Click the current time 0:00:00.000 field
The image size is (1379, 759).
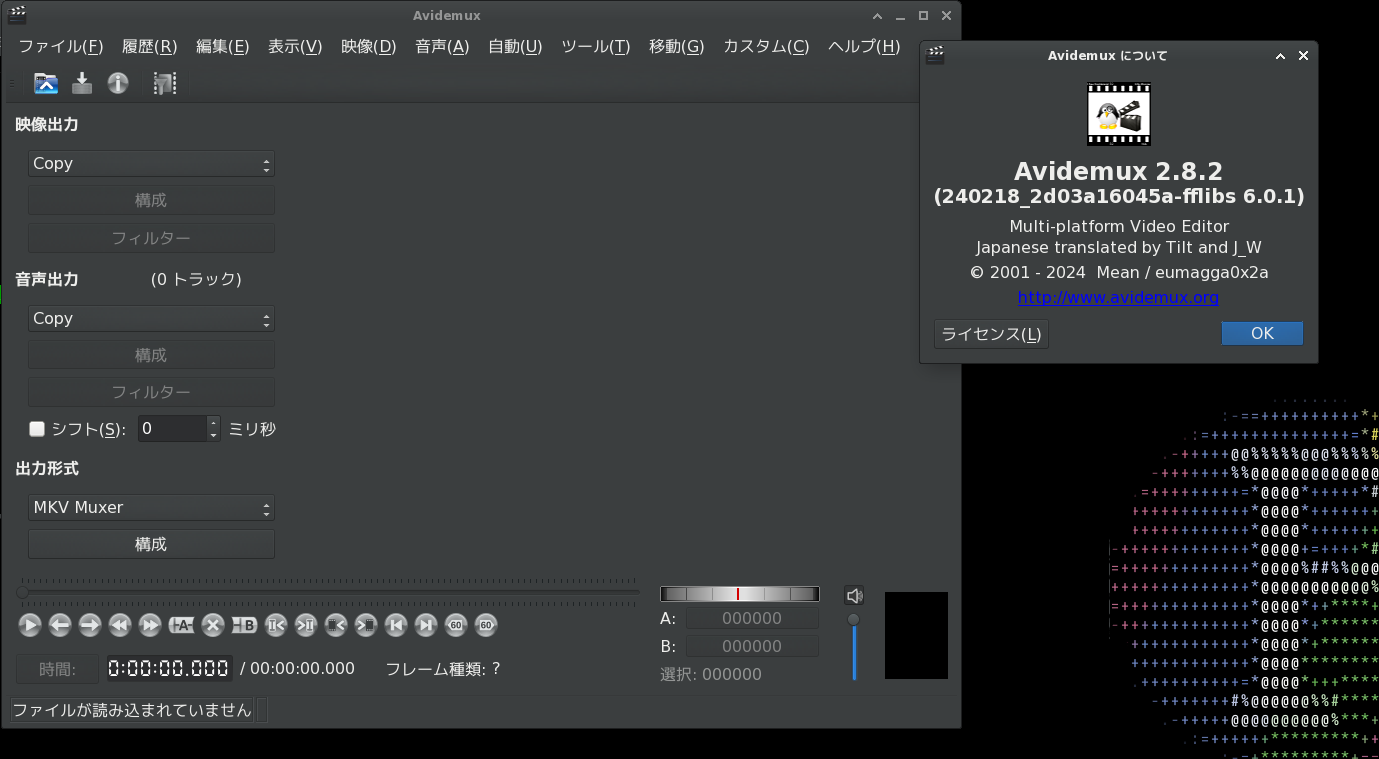pyautogui.click(x=169, y=669)
